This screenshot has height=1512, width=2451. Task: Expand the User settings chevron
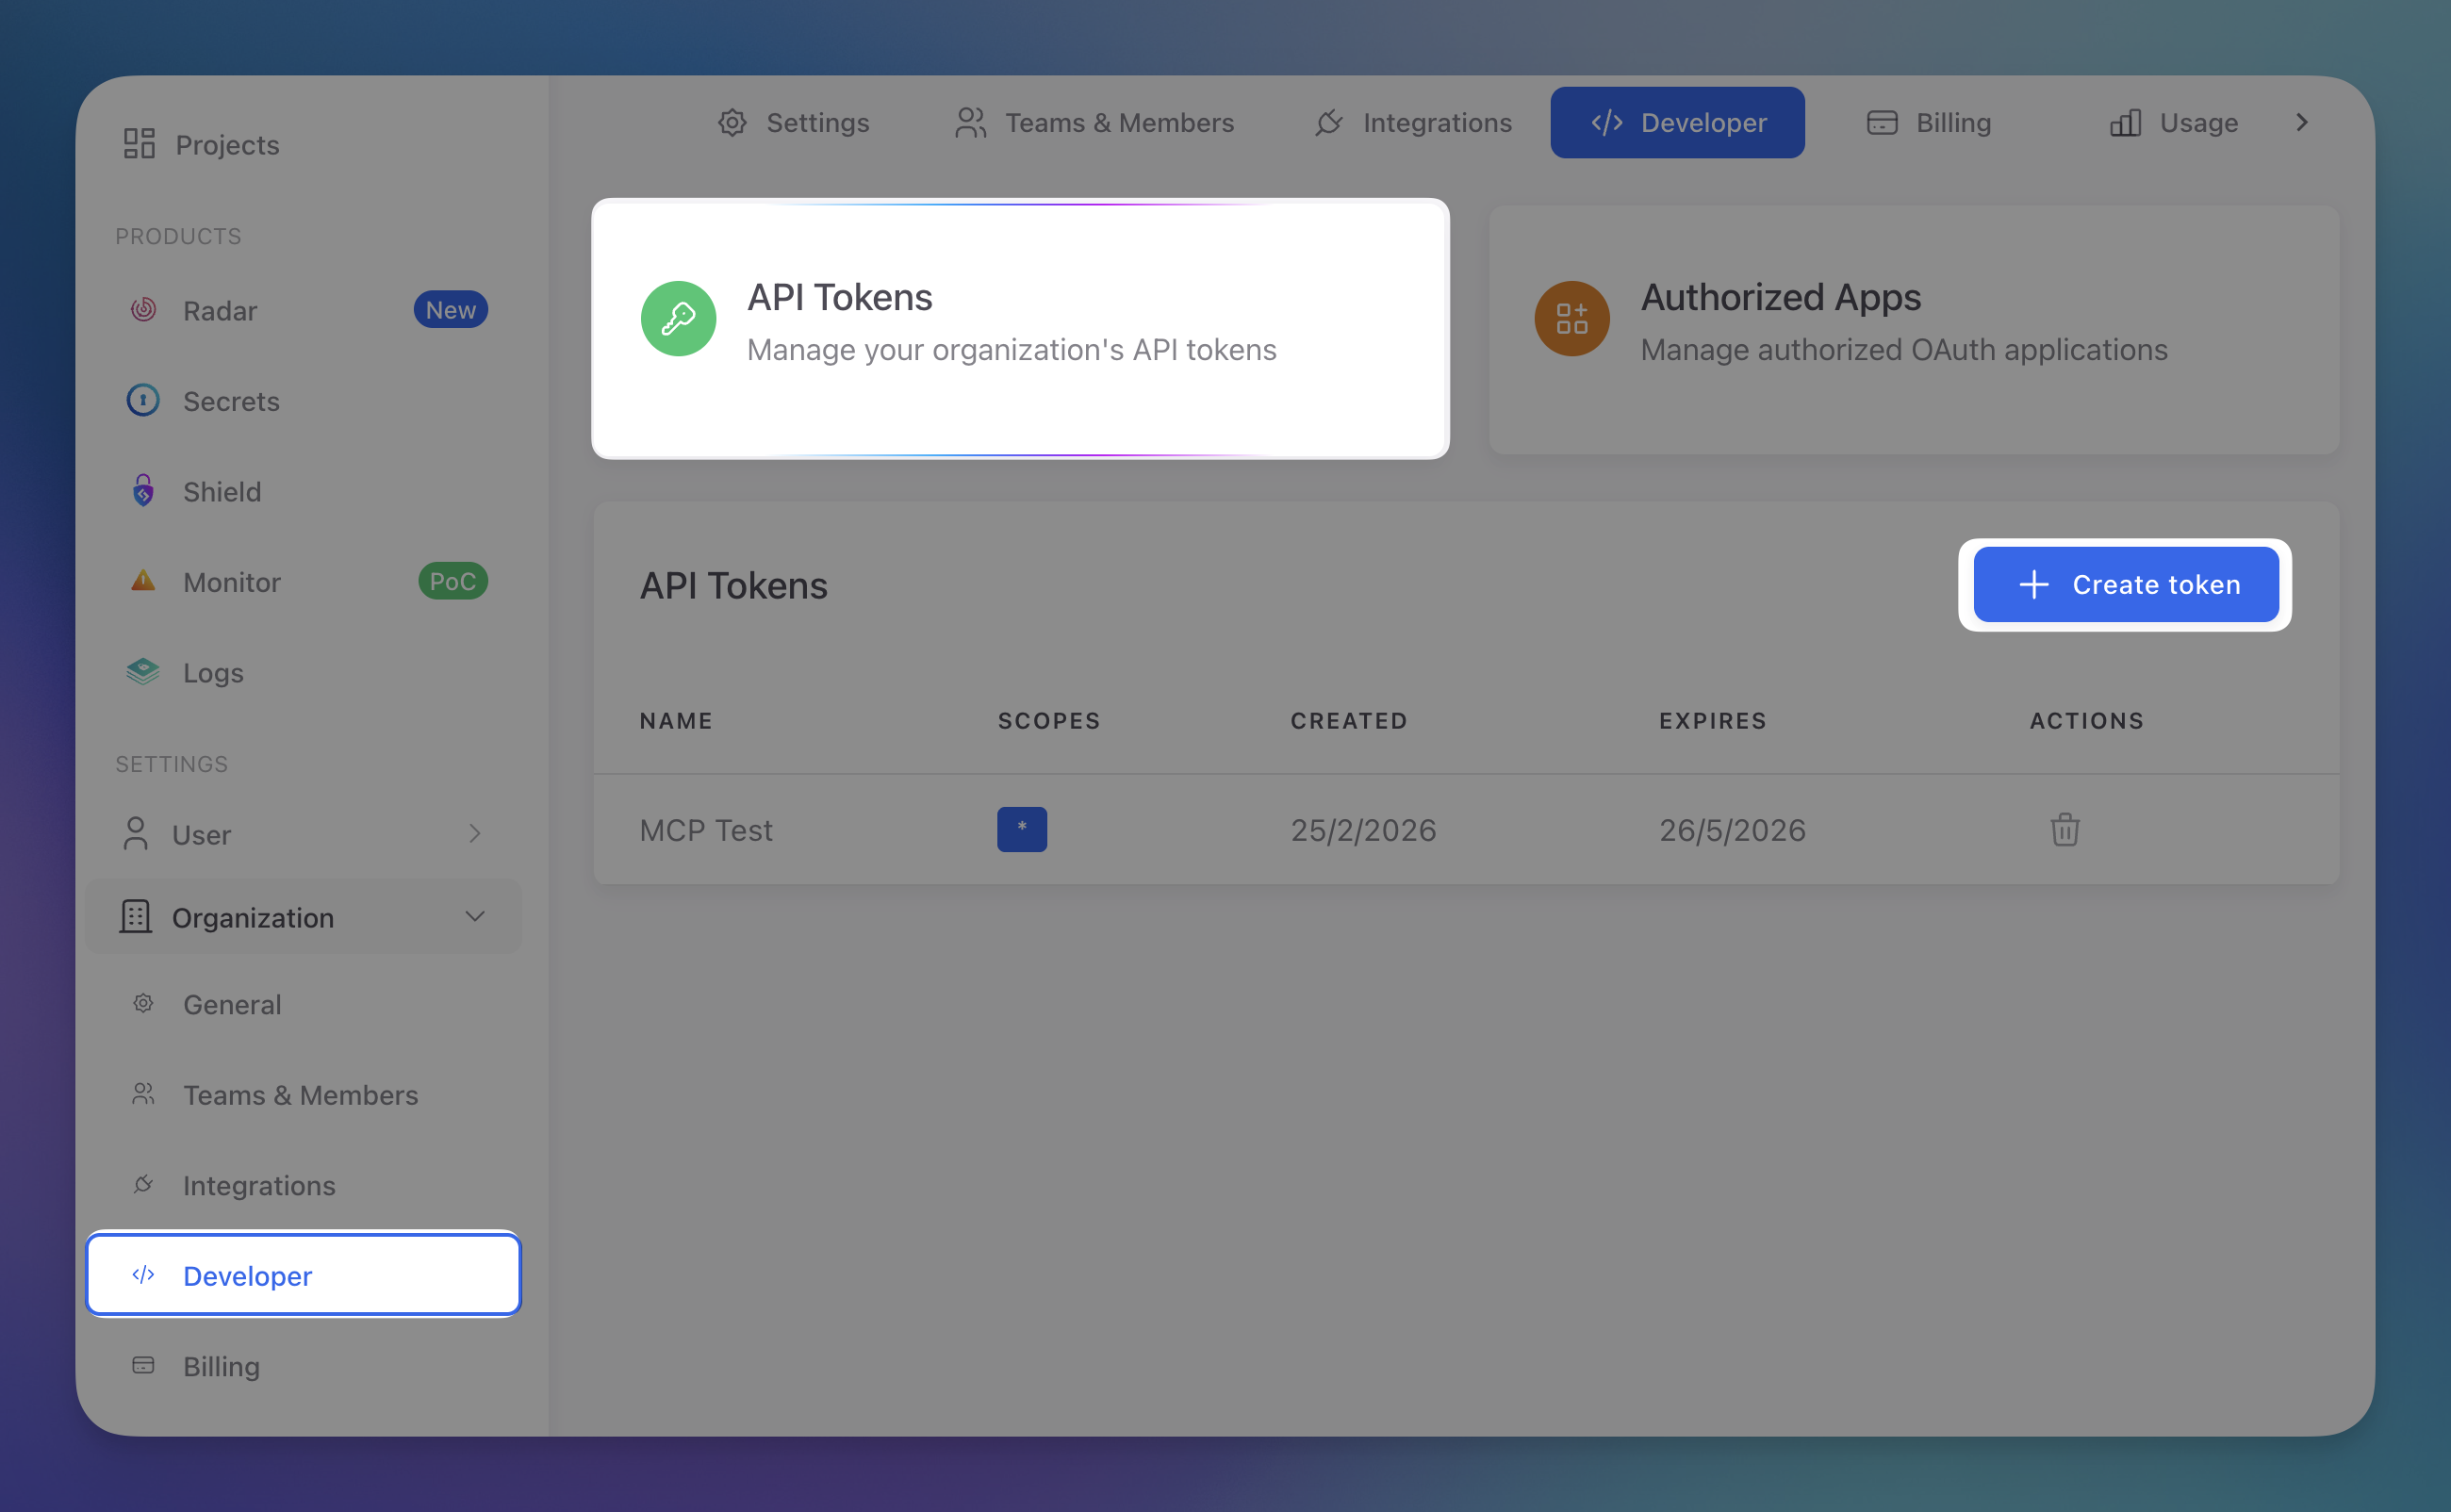pyautogui.click(x=475, y=833)
